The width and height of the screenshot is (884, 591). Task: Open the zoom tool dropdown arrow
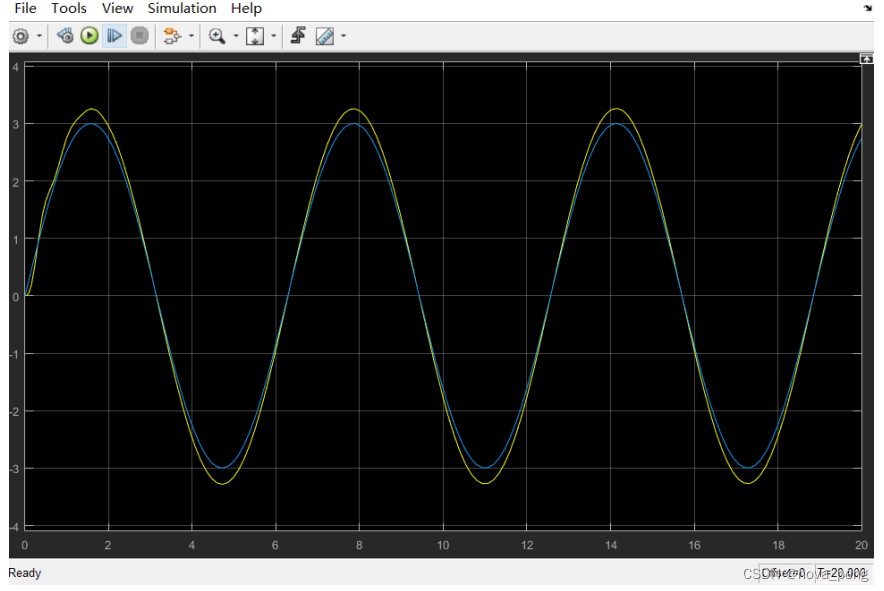[236, 37]
